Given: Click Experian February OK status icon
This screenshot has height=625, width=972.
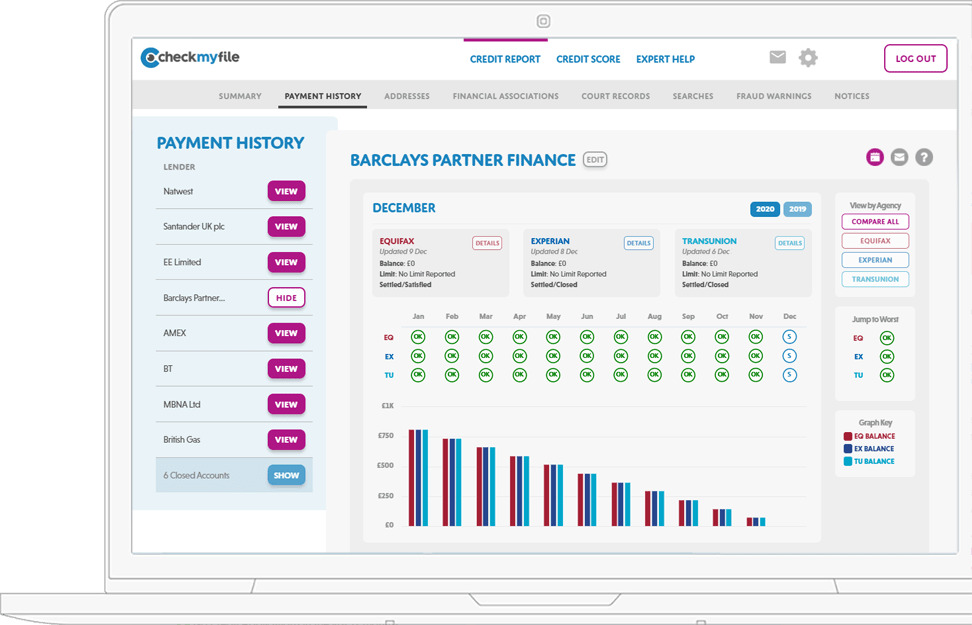Looking at the screenshot, I should coord(452,356).
